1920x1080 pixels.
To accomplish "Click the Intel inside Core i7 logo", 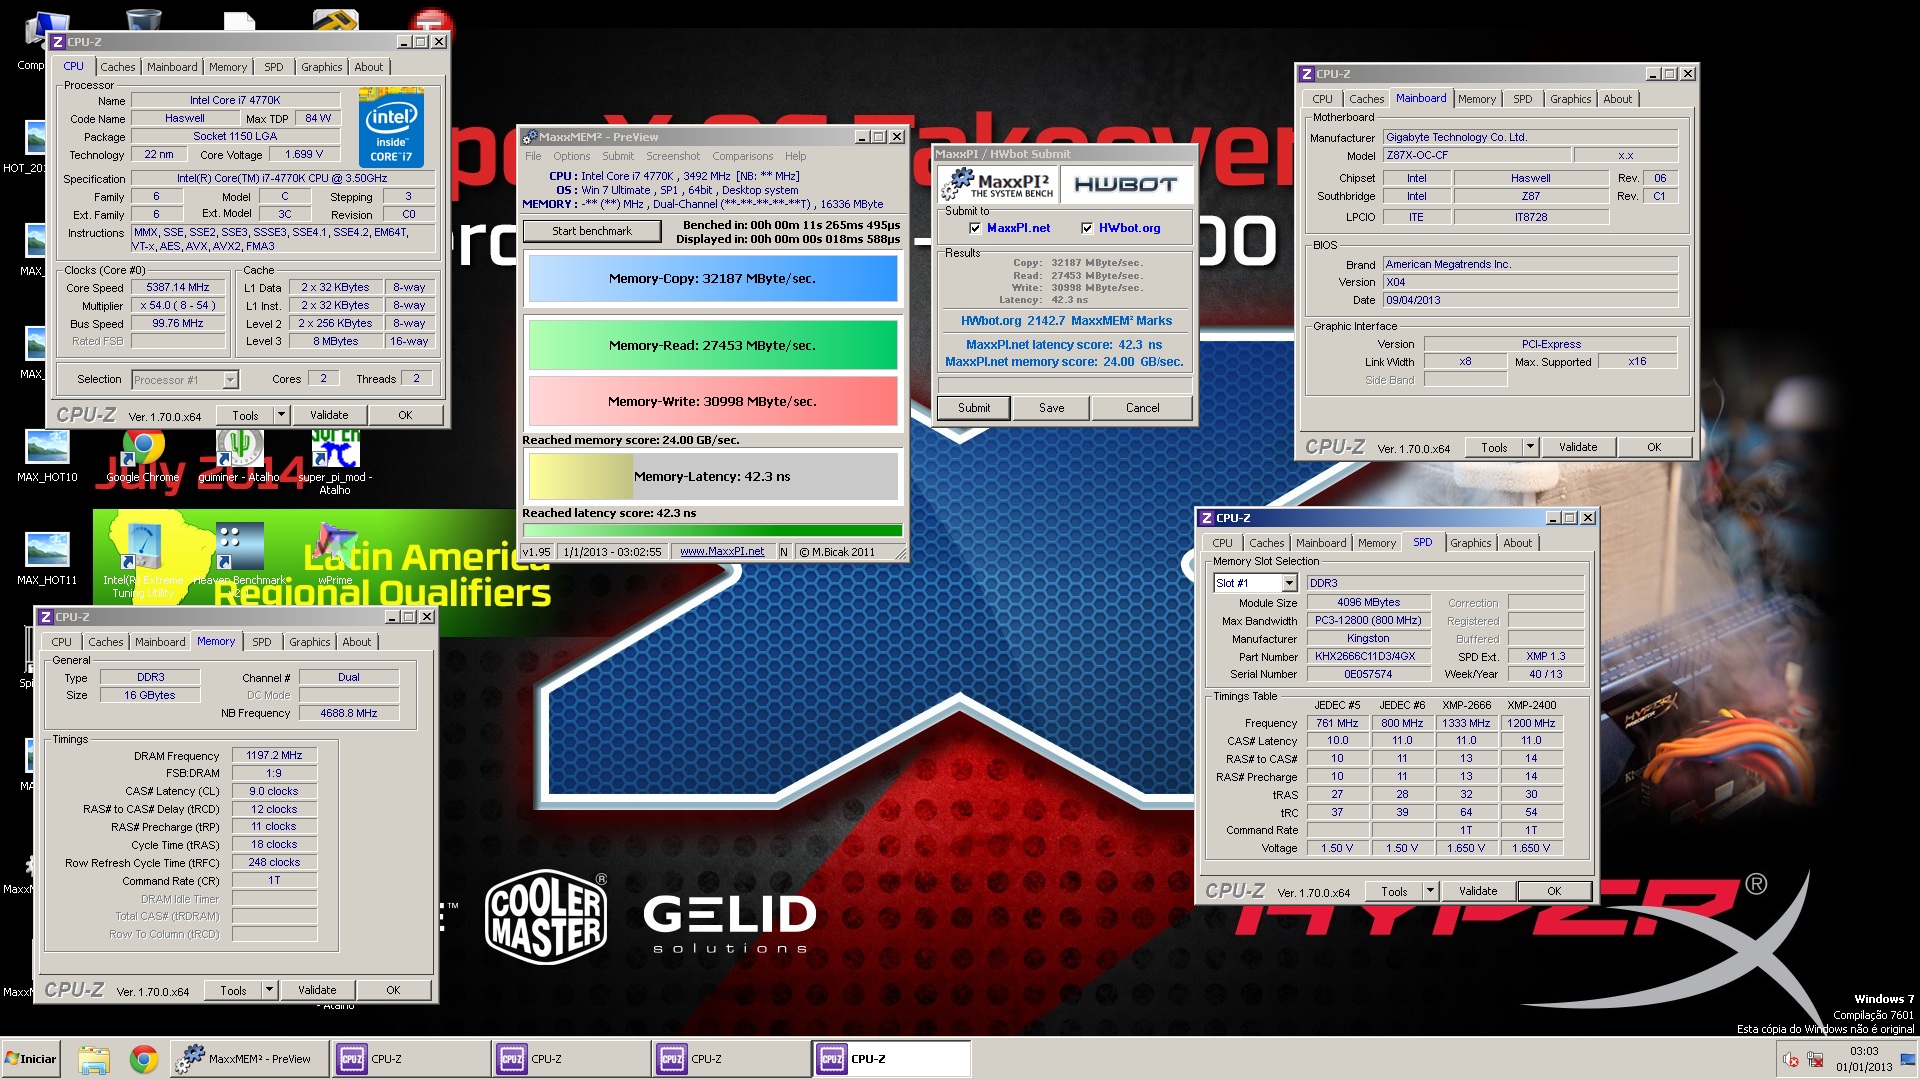I will tap(391, 129).
